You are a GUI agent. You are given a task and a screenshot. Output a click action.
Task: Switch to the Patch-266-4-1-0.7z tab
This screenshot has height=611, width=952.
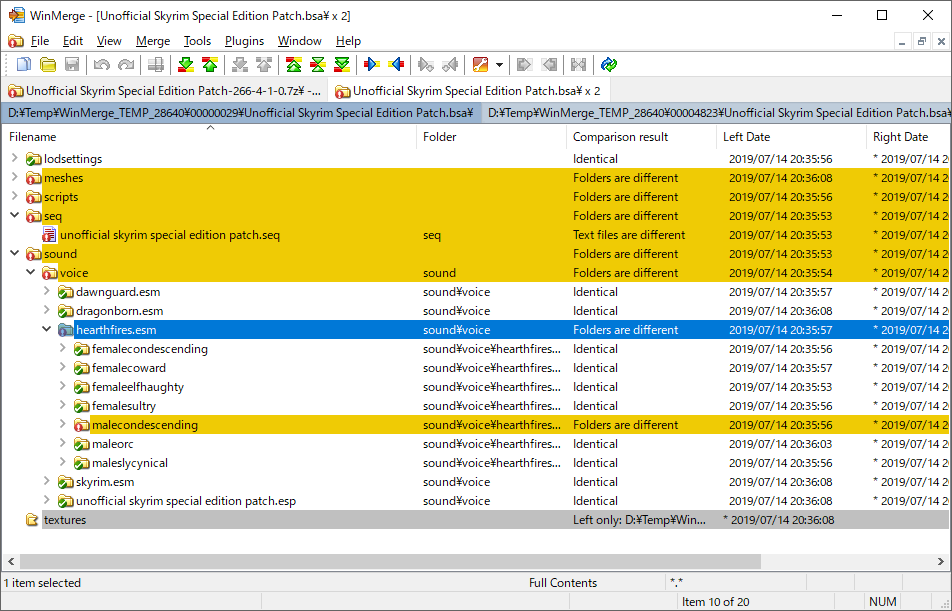tap(165, 91)
